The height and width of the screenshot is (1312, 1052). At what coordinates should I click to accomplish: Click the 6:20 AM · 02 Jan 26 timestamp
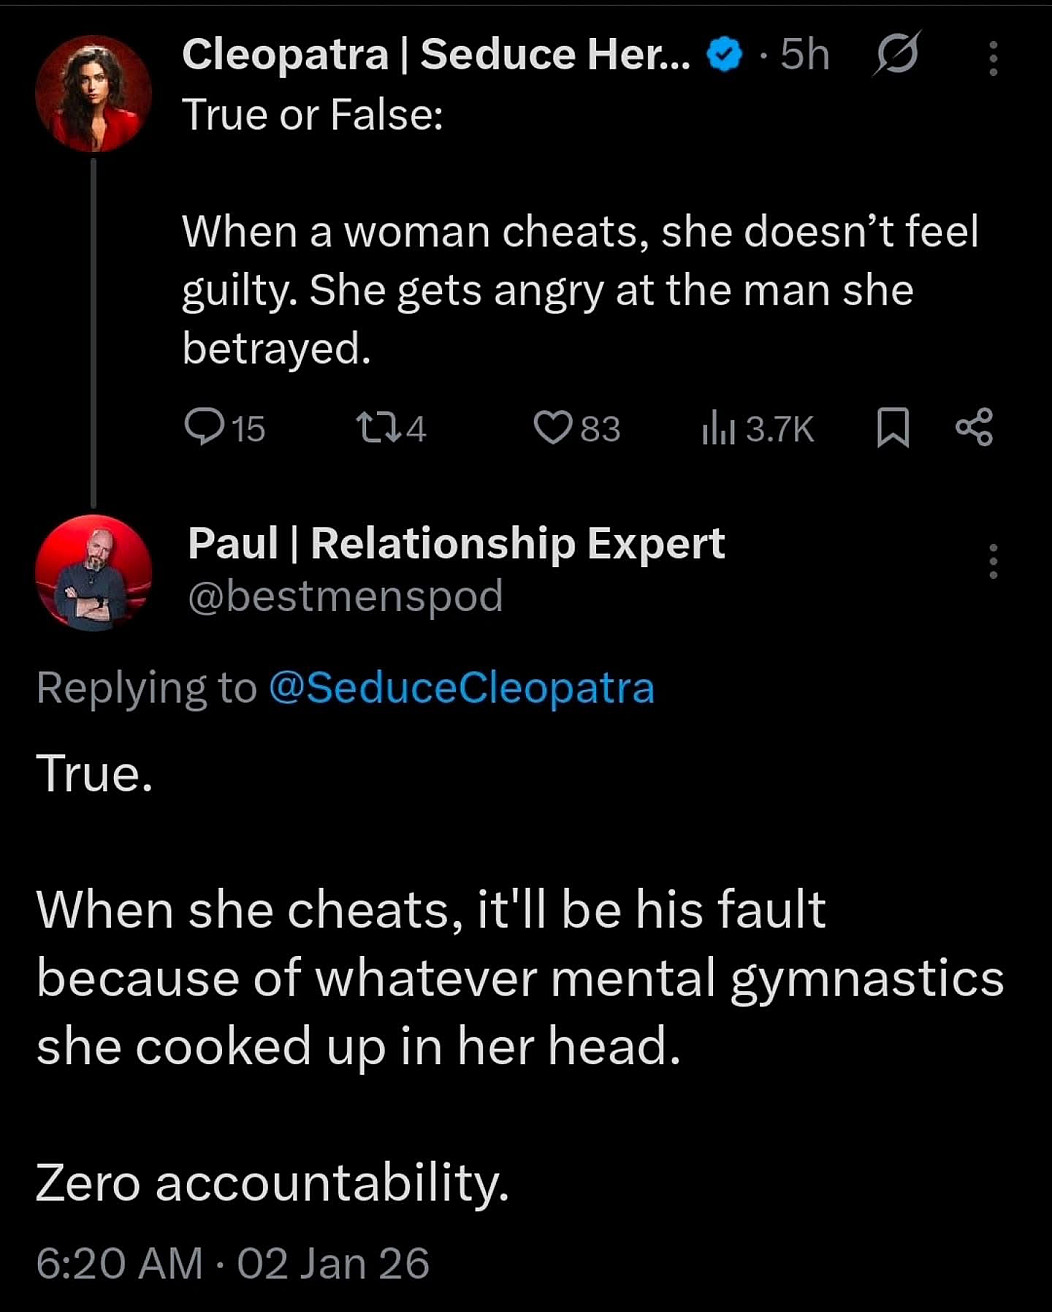point(233,1263)
